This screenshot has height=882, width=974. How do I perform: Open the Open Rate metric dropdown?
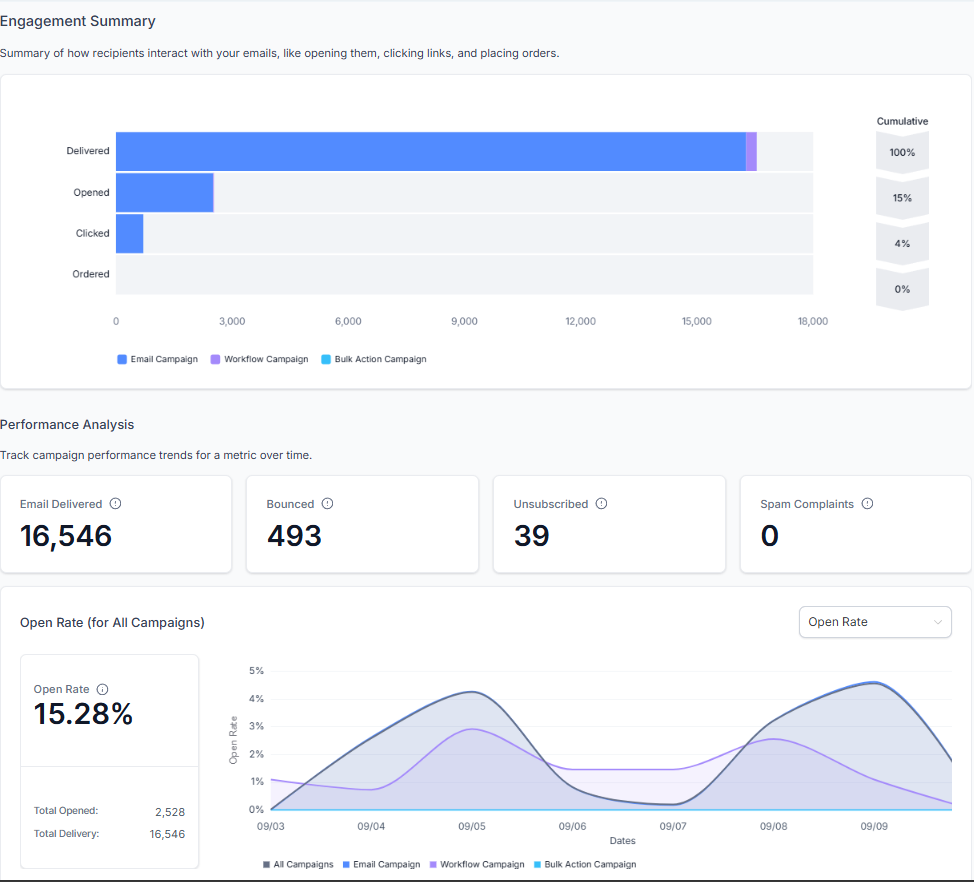(x=875, y=622)
